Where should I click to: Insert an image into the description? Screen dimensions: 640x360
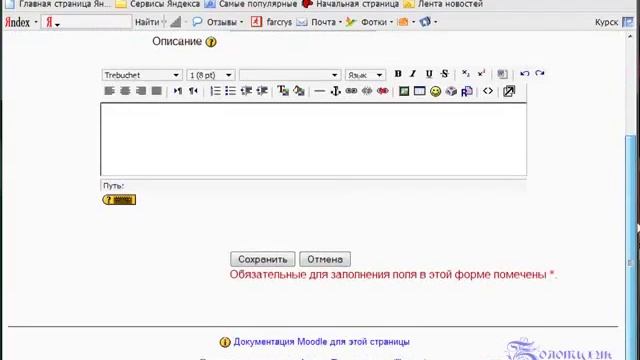coord(404,91)
